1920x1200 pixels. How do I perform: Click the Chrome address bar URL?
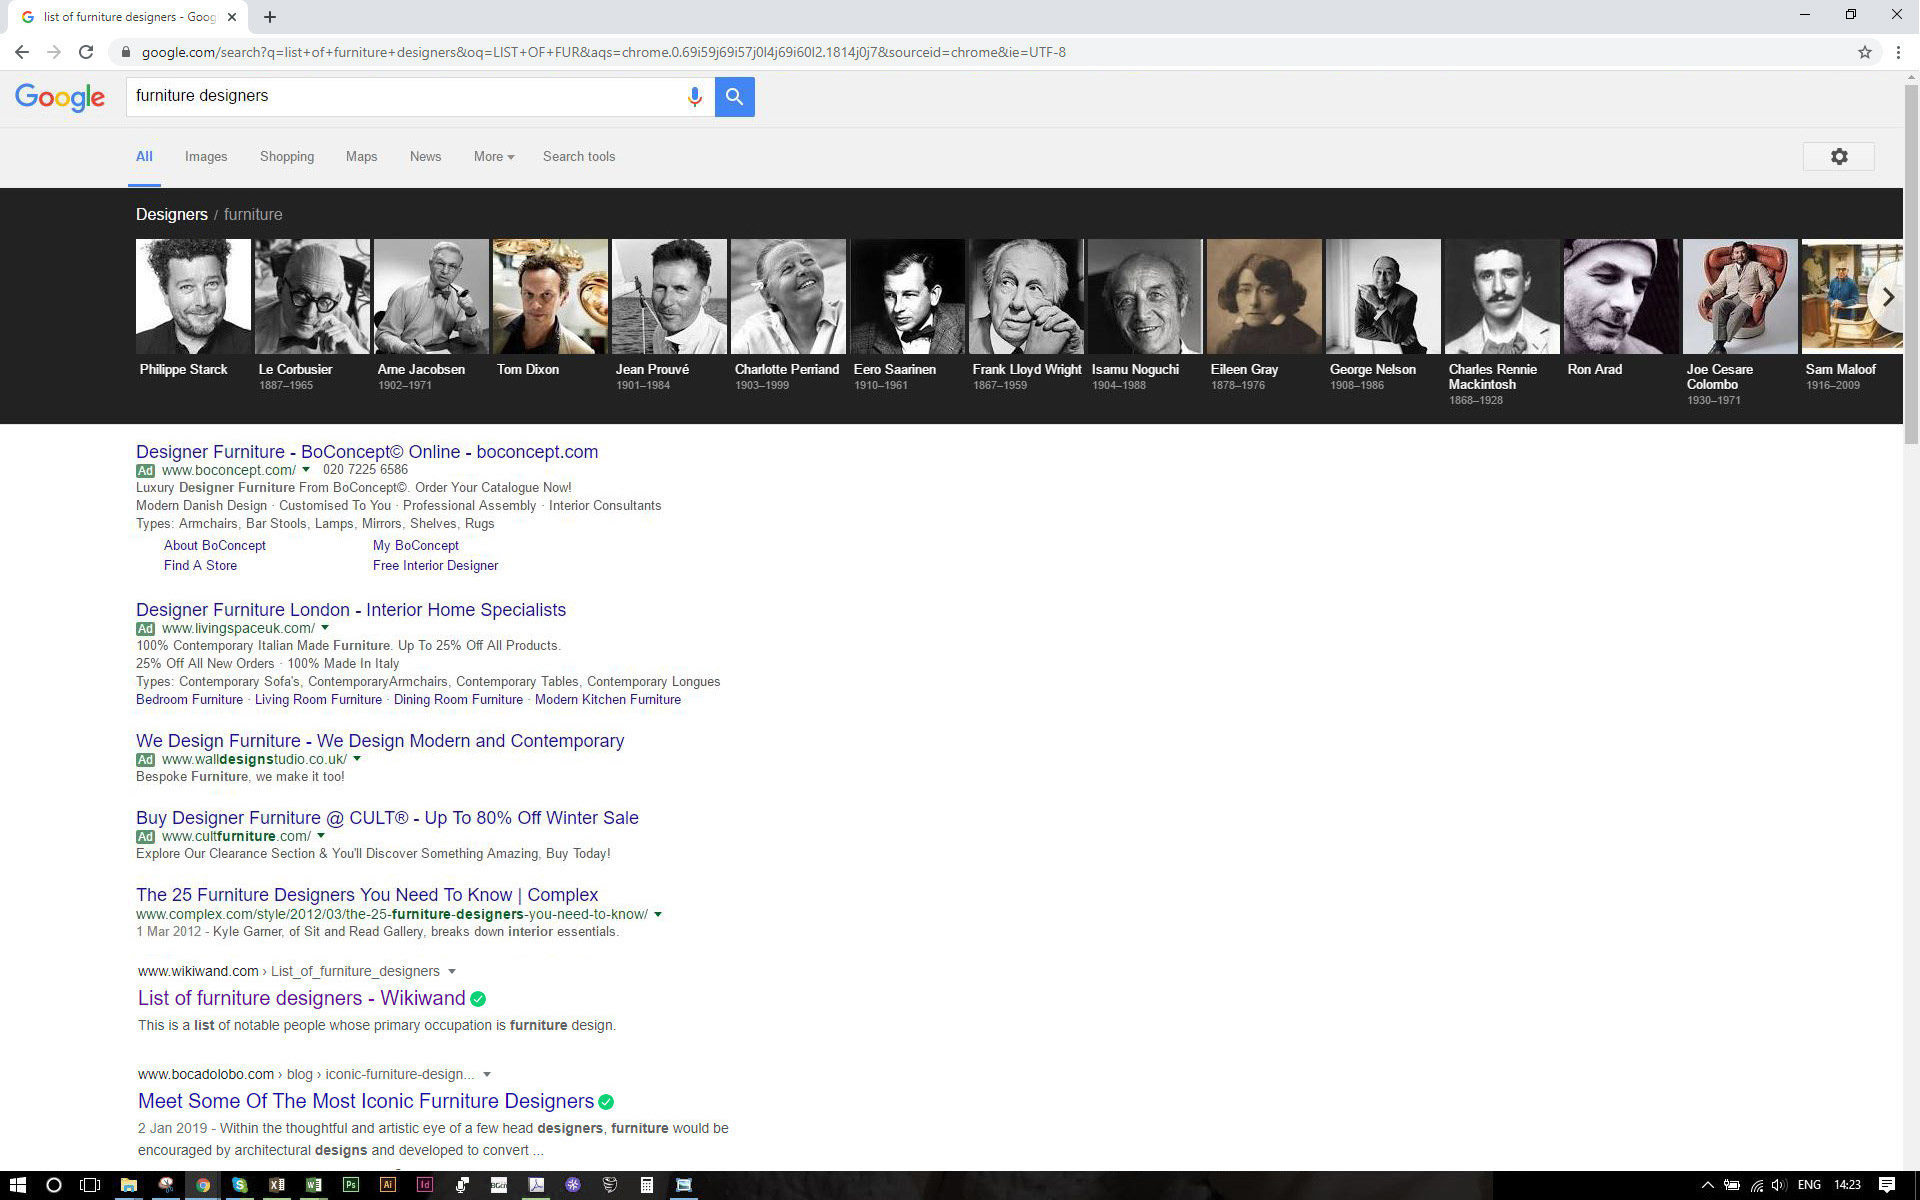pyautogui.click(x=603, y=52)
